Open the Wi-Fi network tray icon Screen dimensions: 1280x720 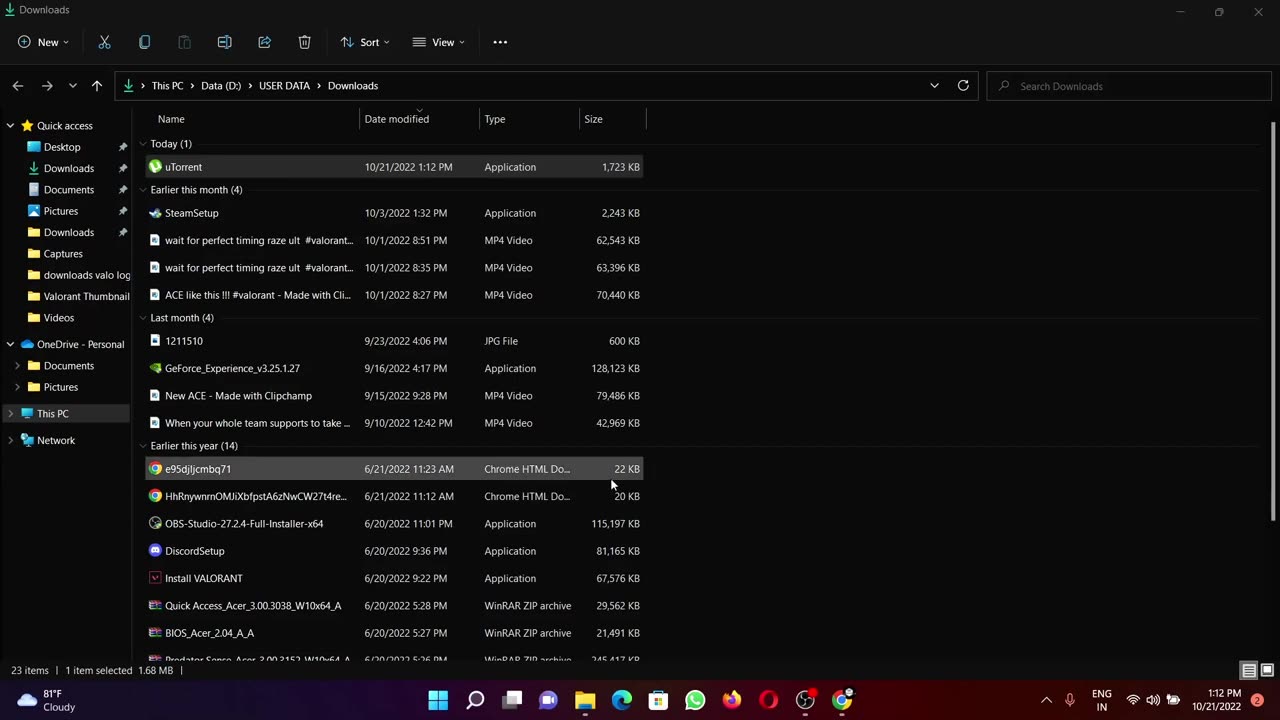tap(1133, 700)
